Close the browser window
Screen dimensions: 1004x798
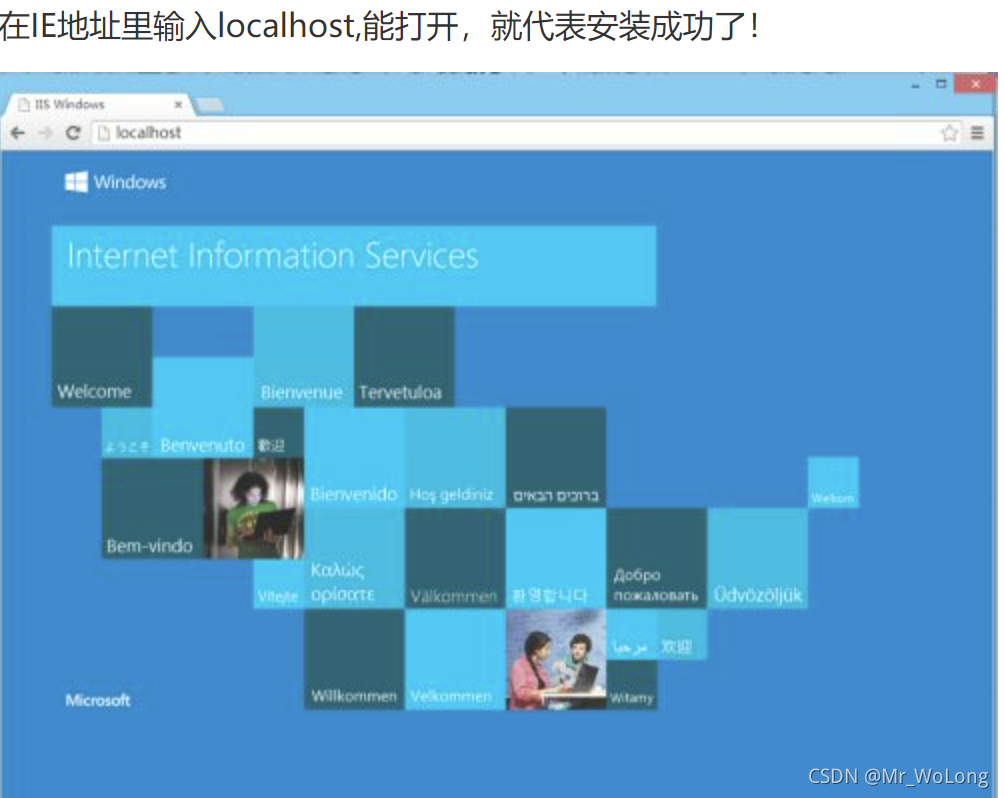[x=976, y=84]
